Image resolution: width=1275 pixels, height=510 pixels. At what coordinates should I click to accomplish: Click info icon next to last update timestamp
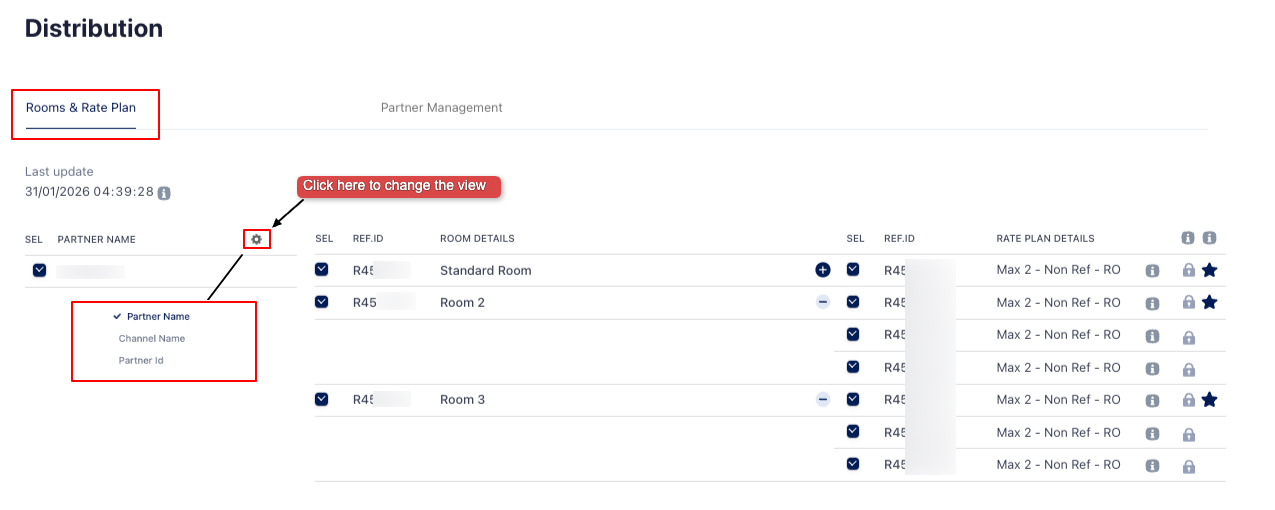click(x=164, y=192)
